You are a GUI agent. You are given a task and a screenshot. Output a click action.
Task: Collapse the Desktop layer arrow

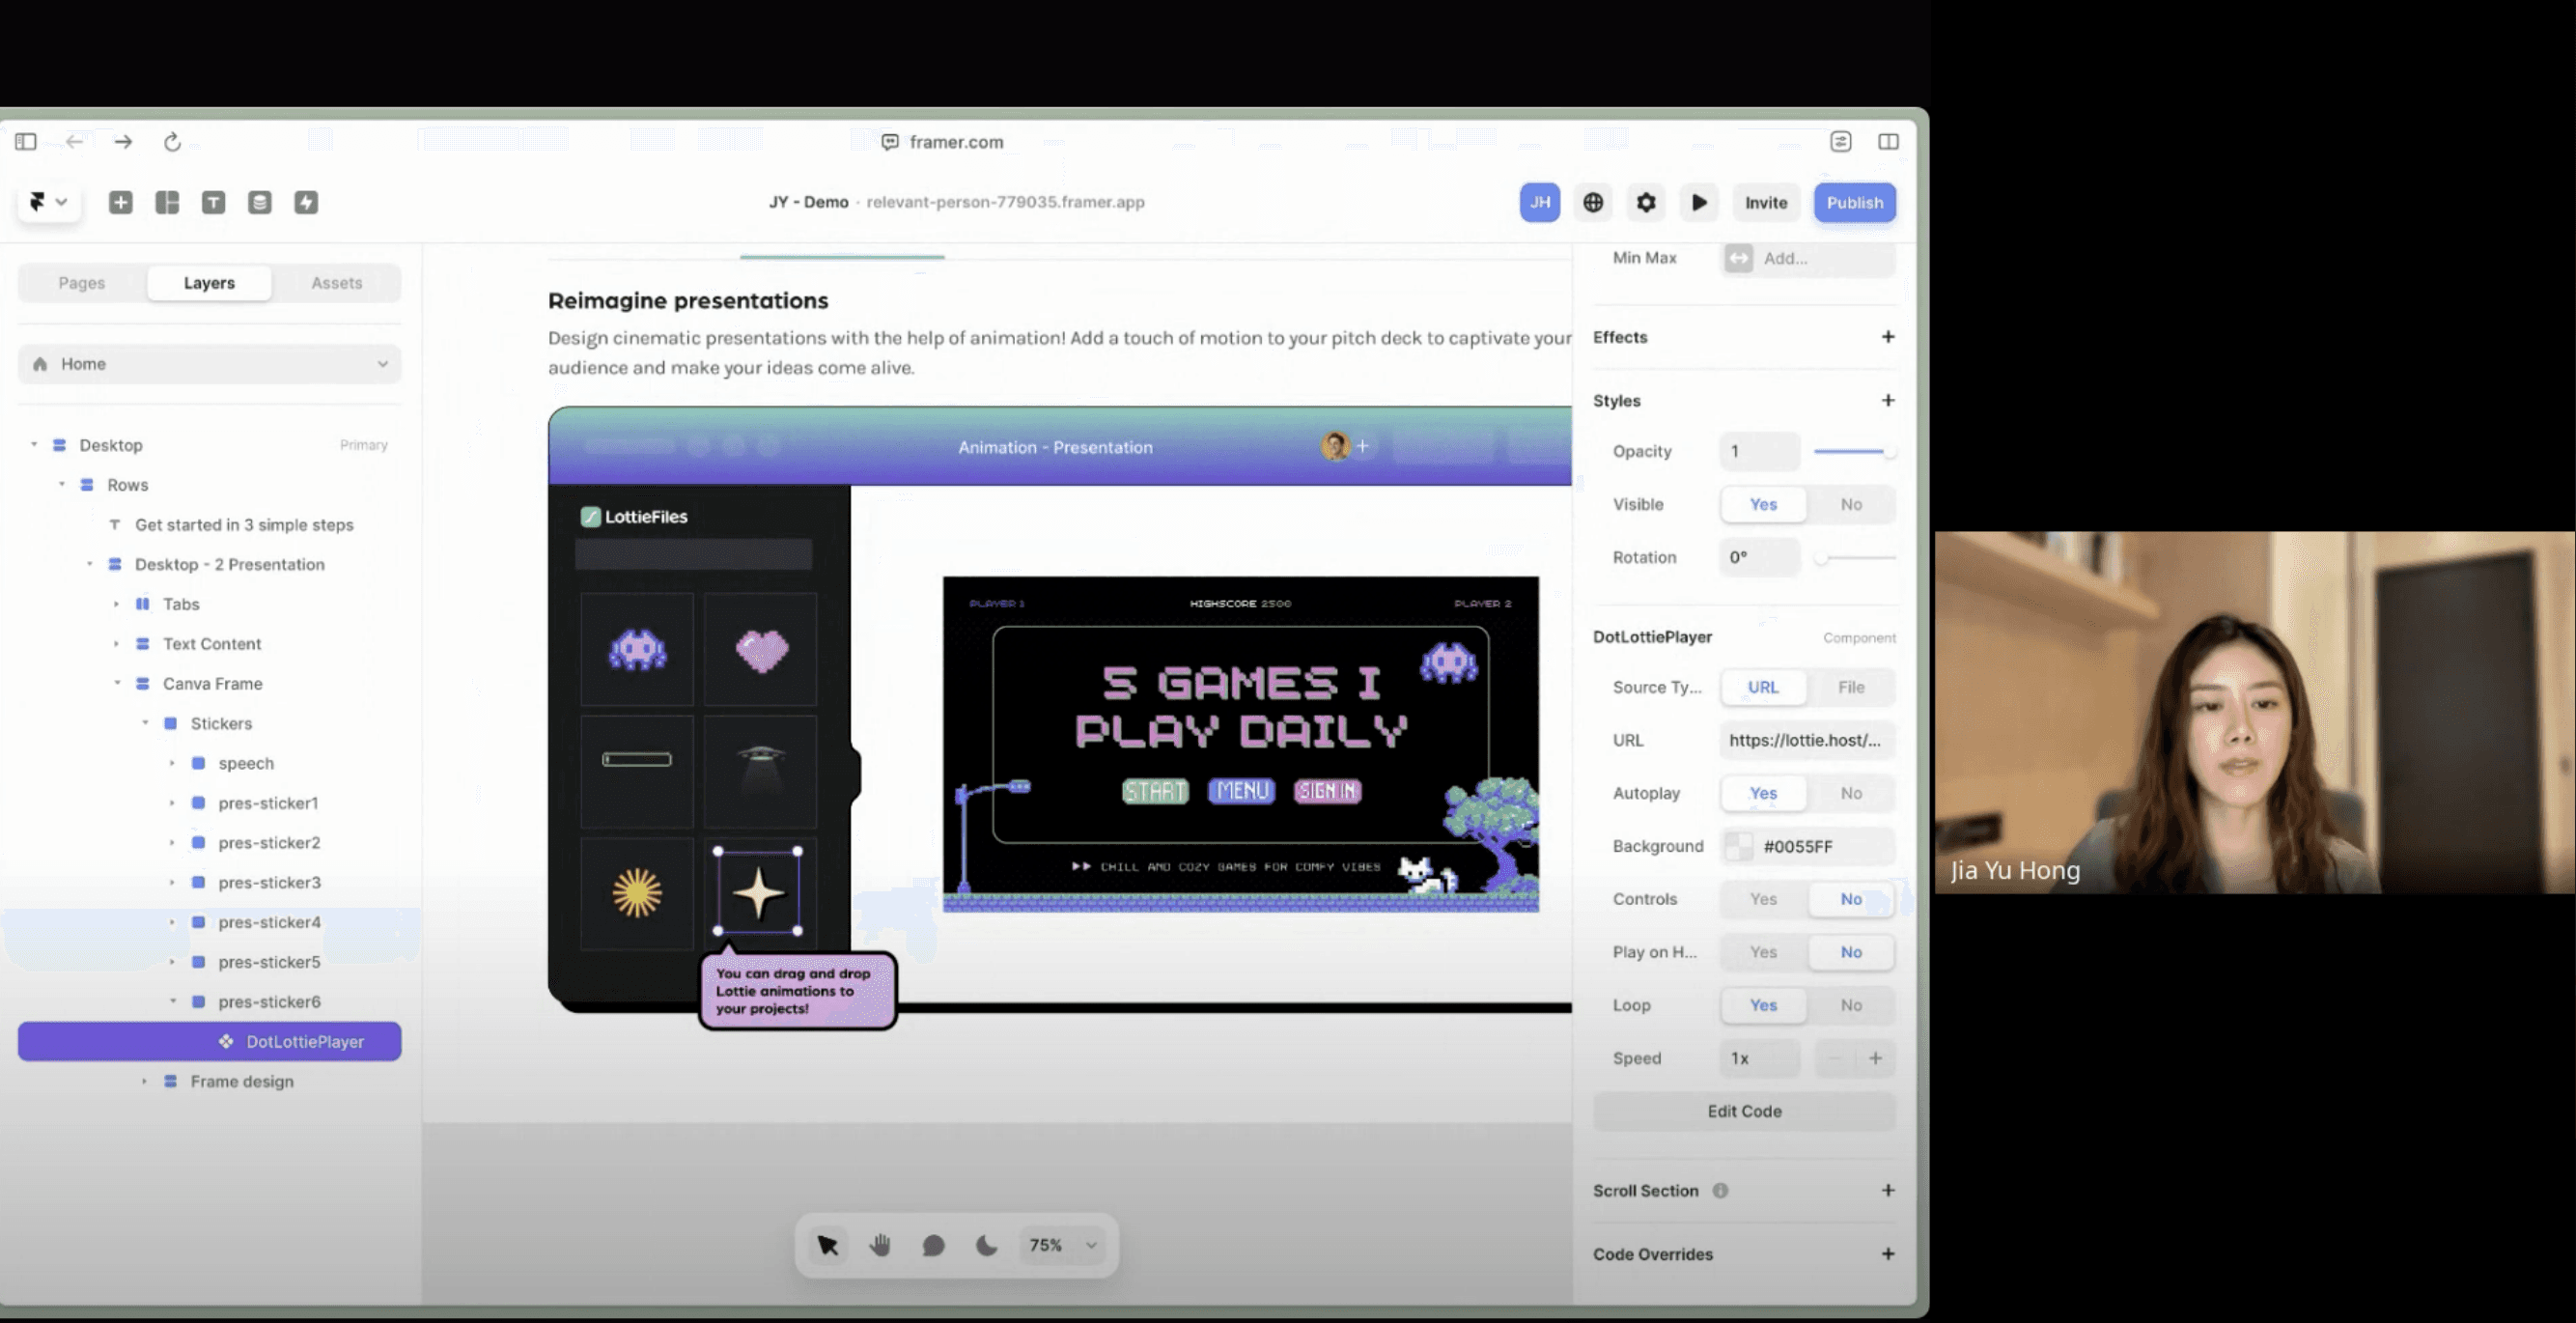34,444
